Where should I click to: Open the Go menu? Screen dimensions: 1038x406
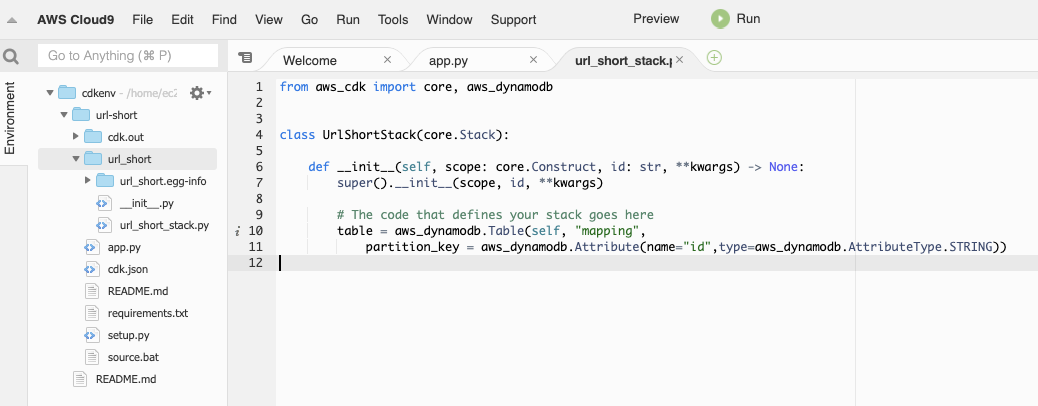tap(310, 19)
